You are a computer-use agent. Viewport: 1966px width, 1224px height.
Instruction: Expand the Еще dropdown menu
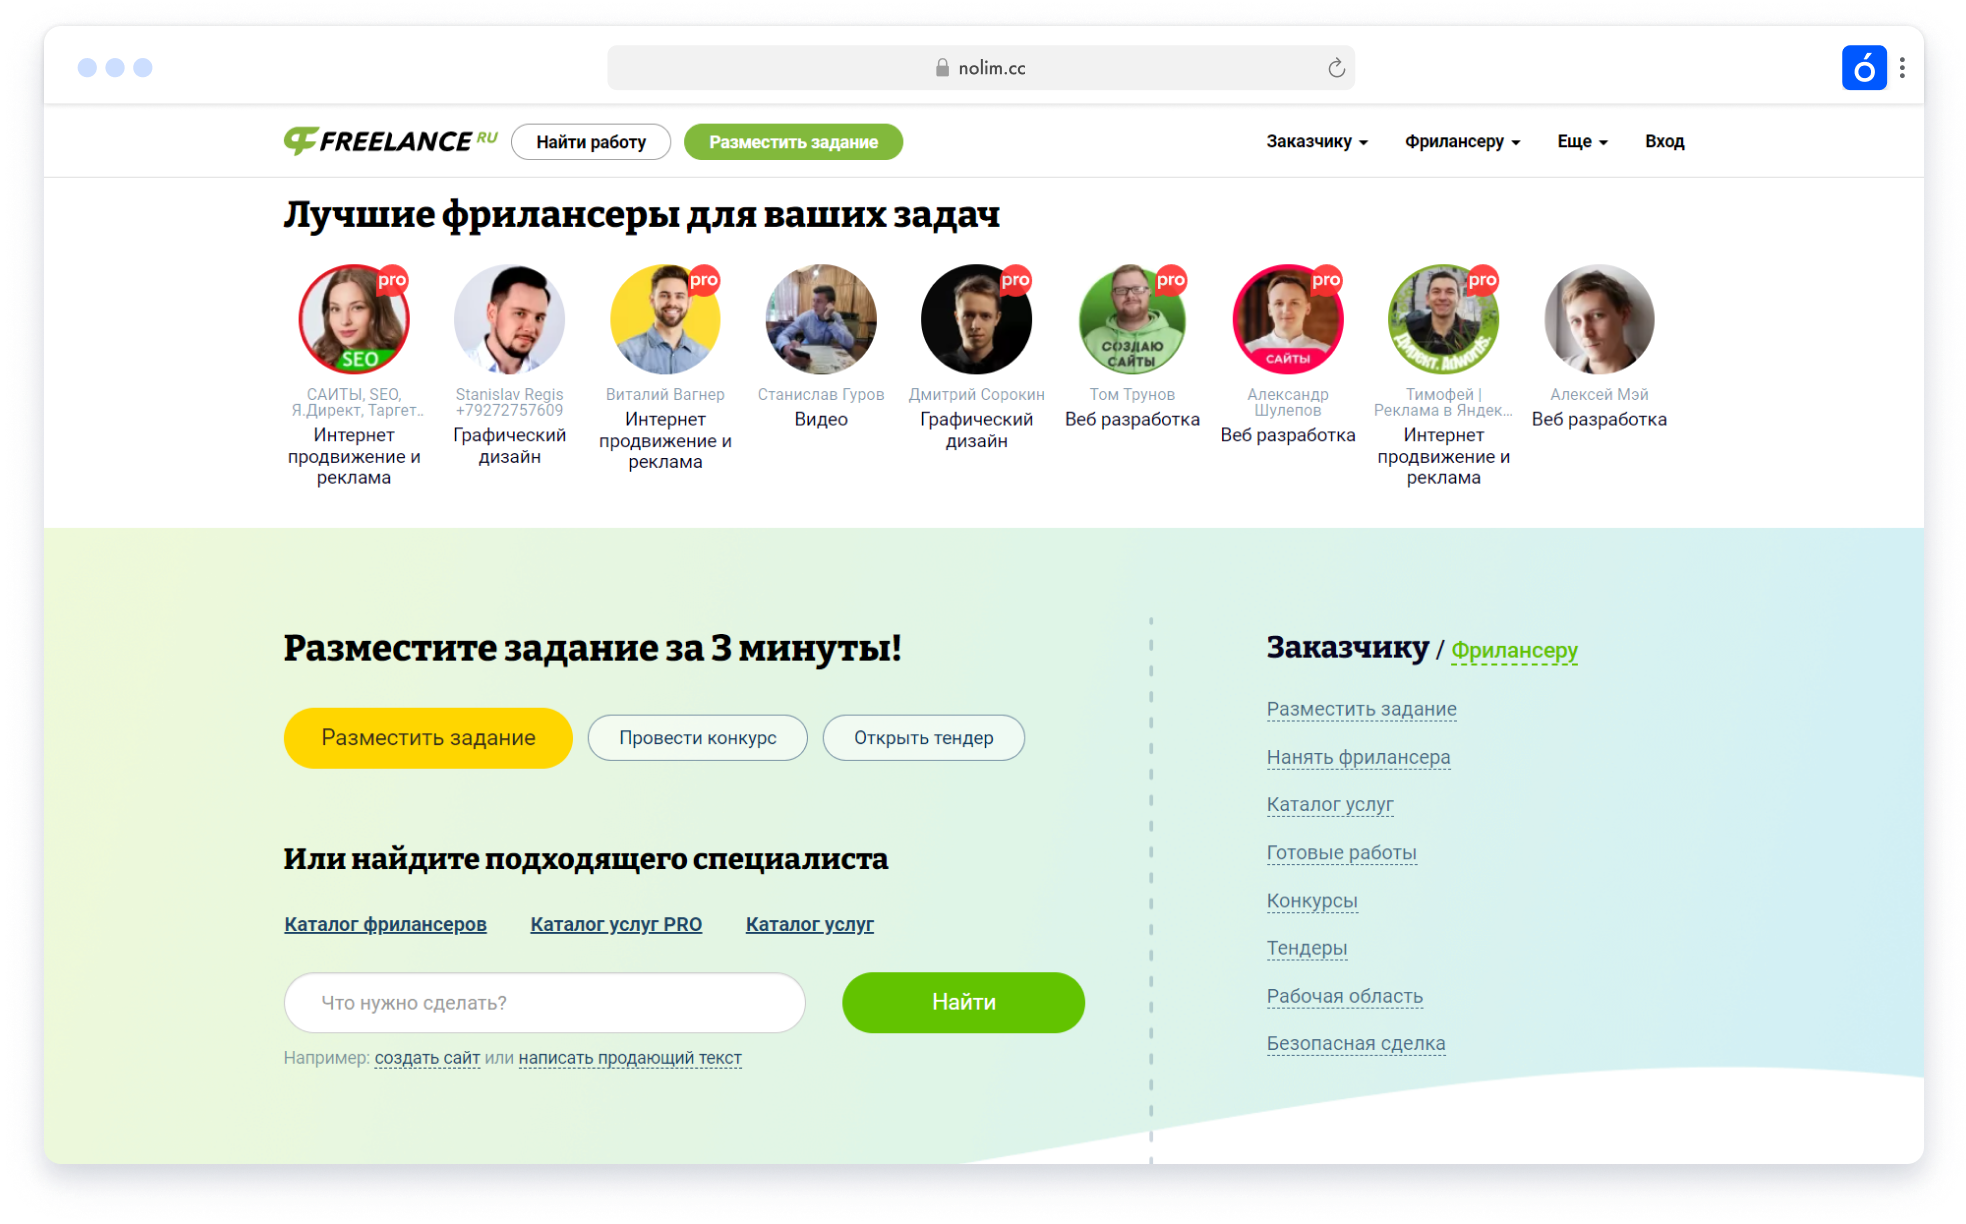(1582, 141)
